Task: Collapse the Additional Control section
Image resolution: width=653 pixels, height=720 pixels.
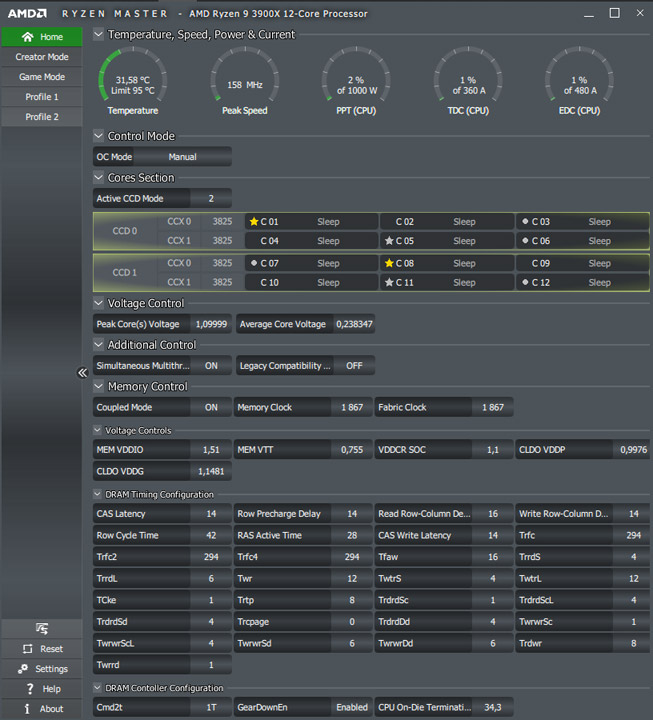Action: pyautogui.click(x=98, y=344)
